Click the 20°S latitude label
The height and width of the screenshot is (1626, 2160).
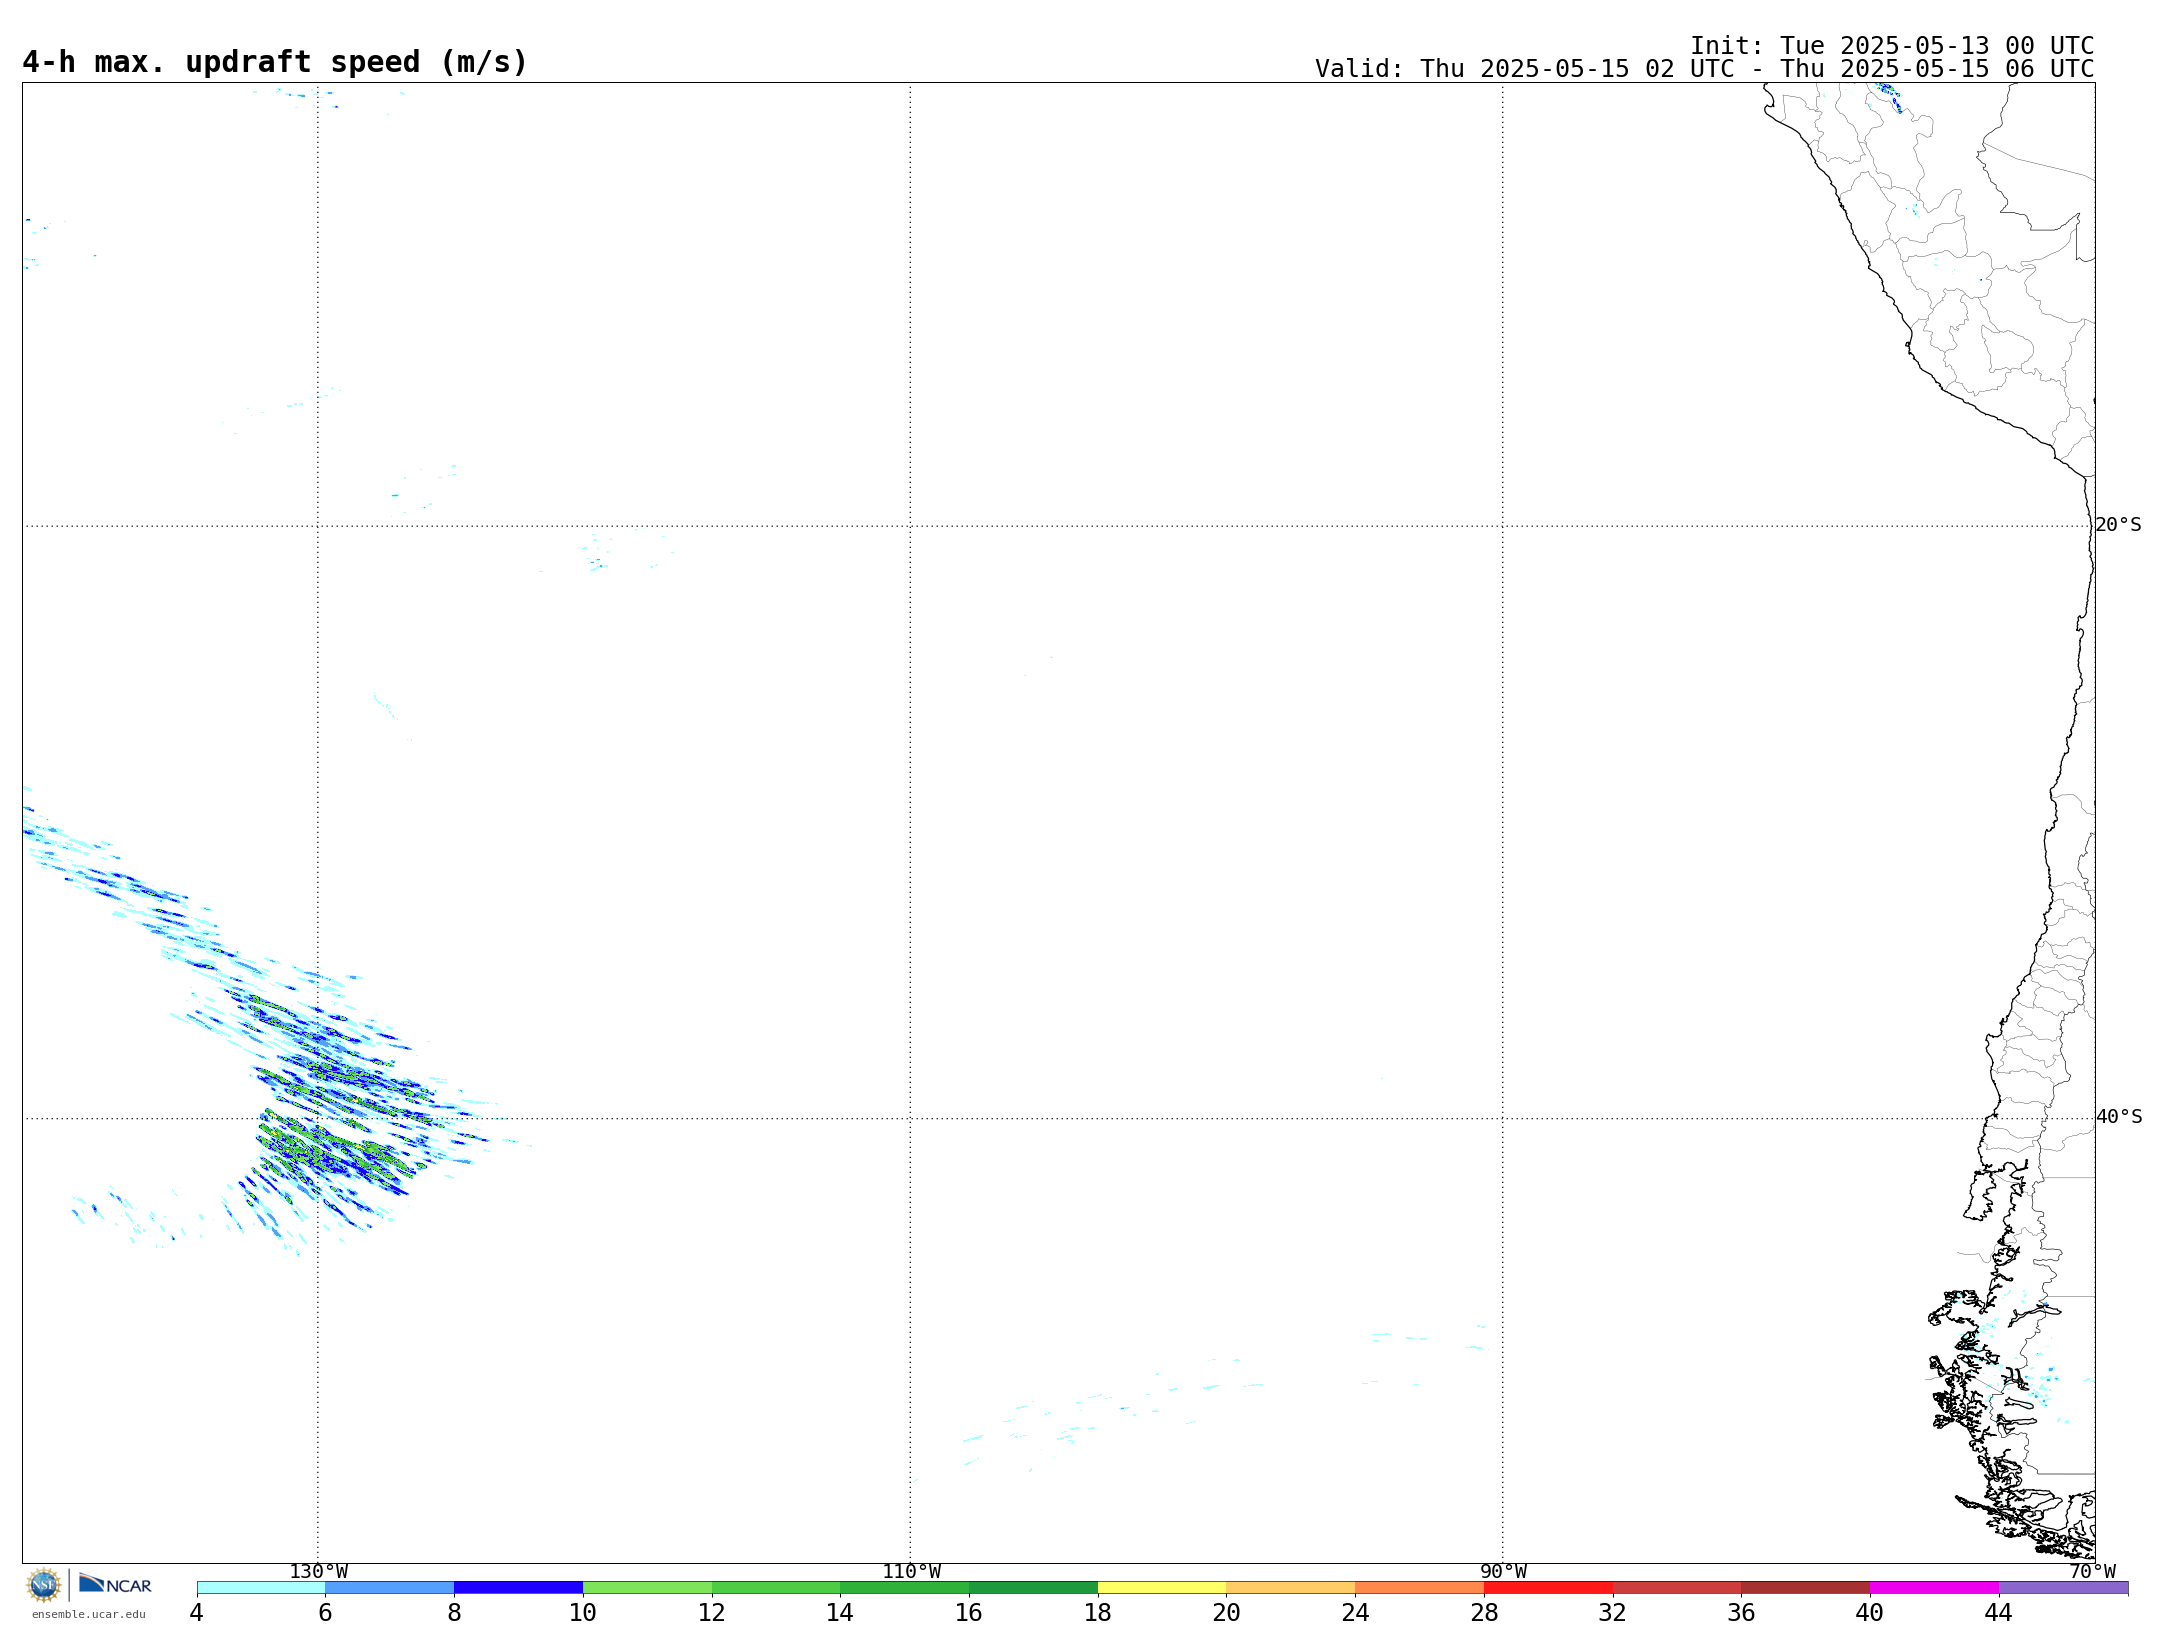point(2118,525)
